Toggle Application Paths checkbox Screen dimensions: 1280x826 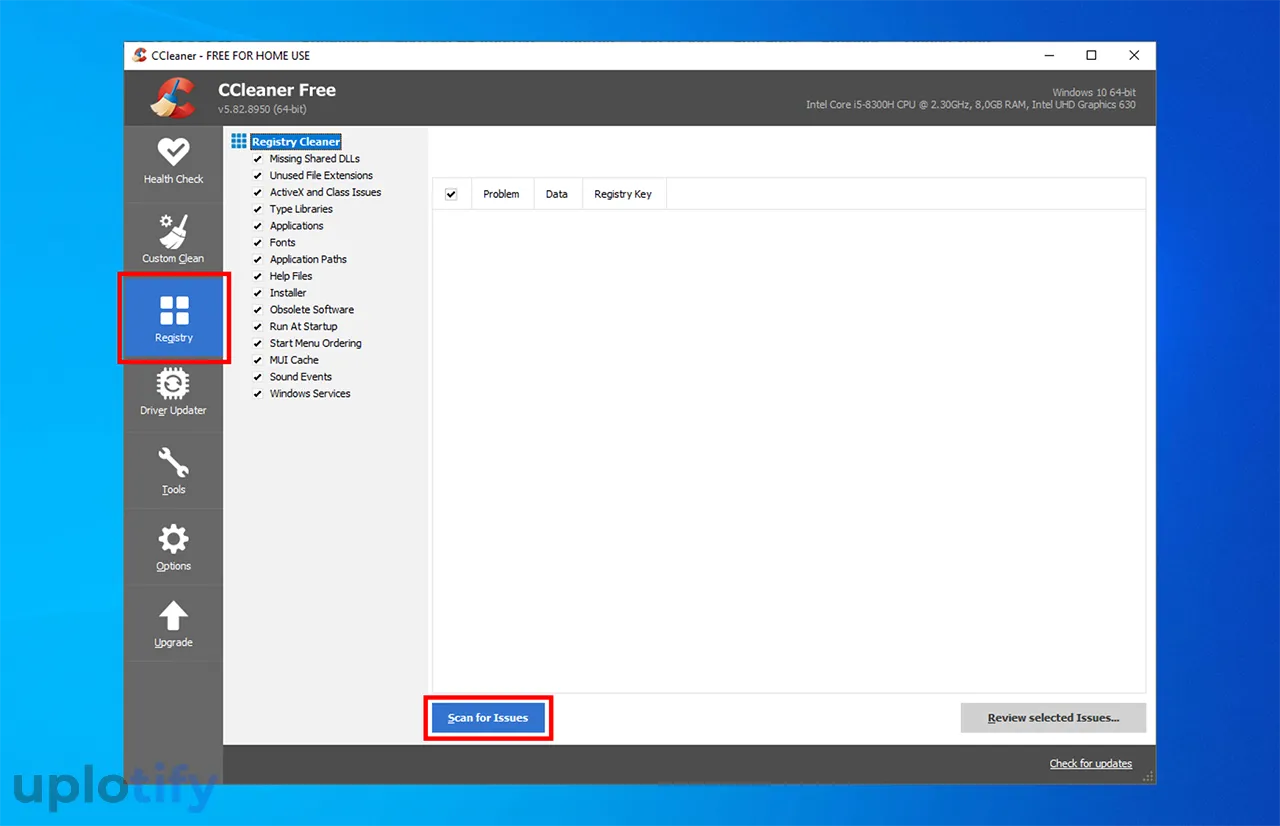click(x=257, y=259)
